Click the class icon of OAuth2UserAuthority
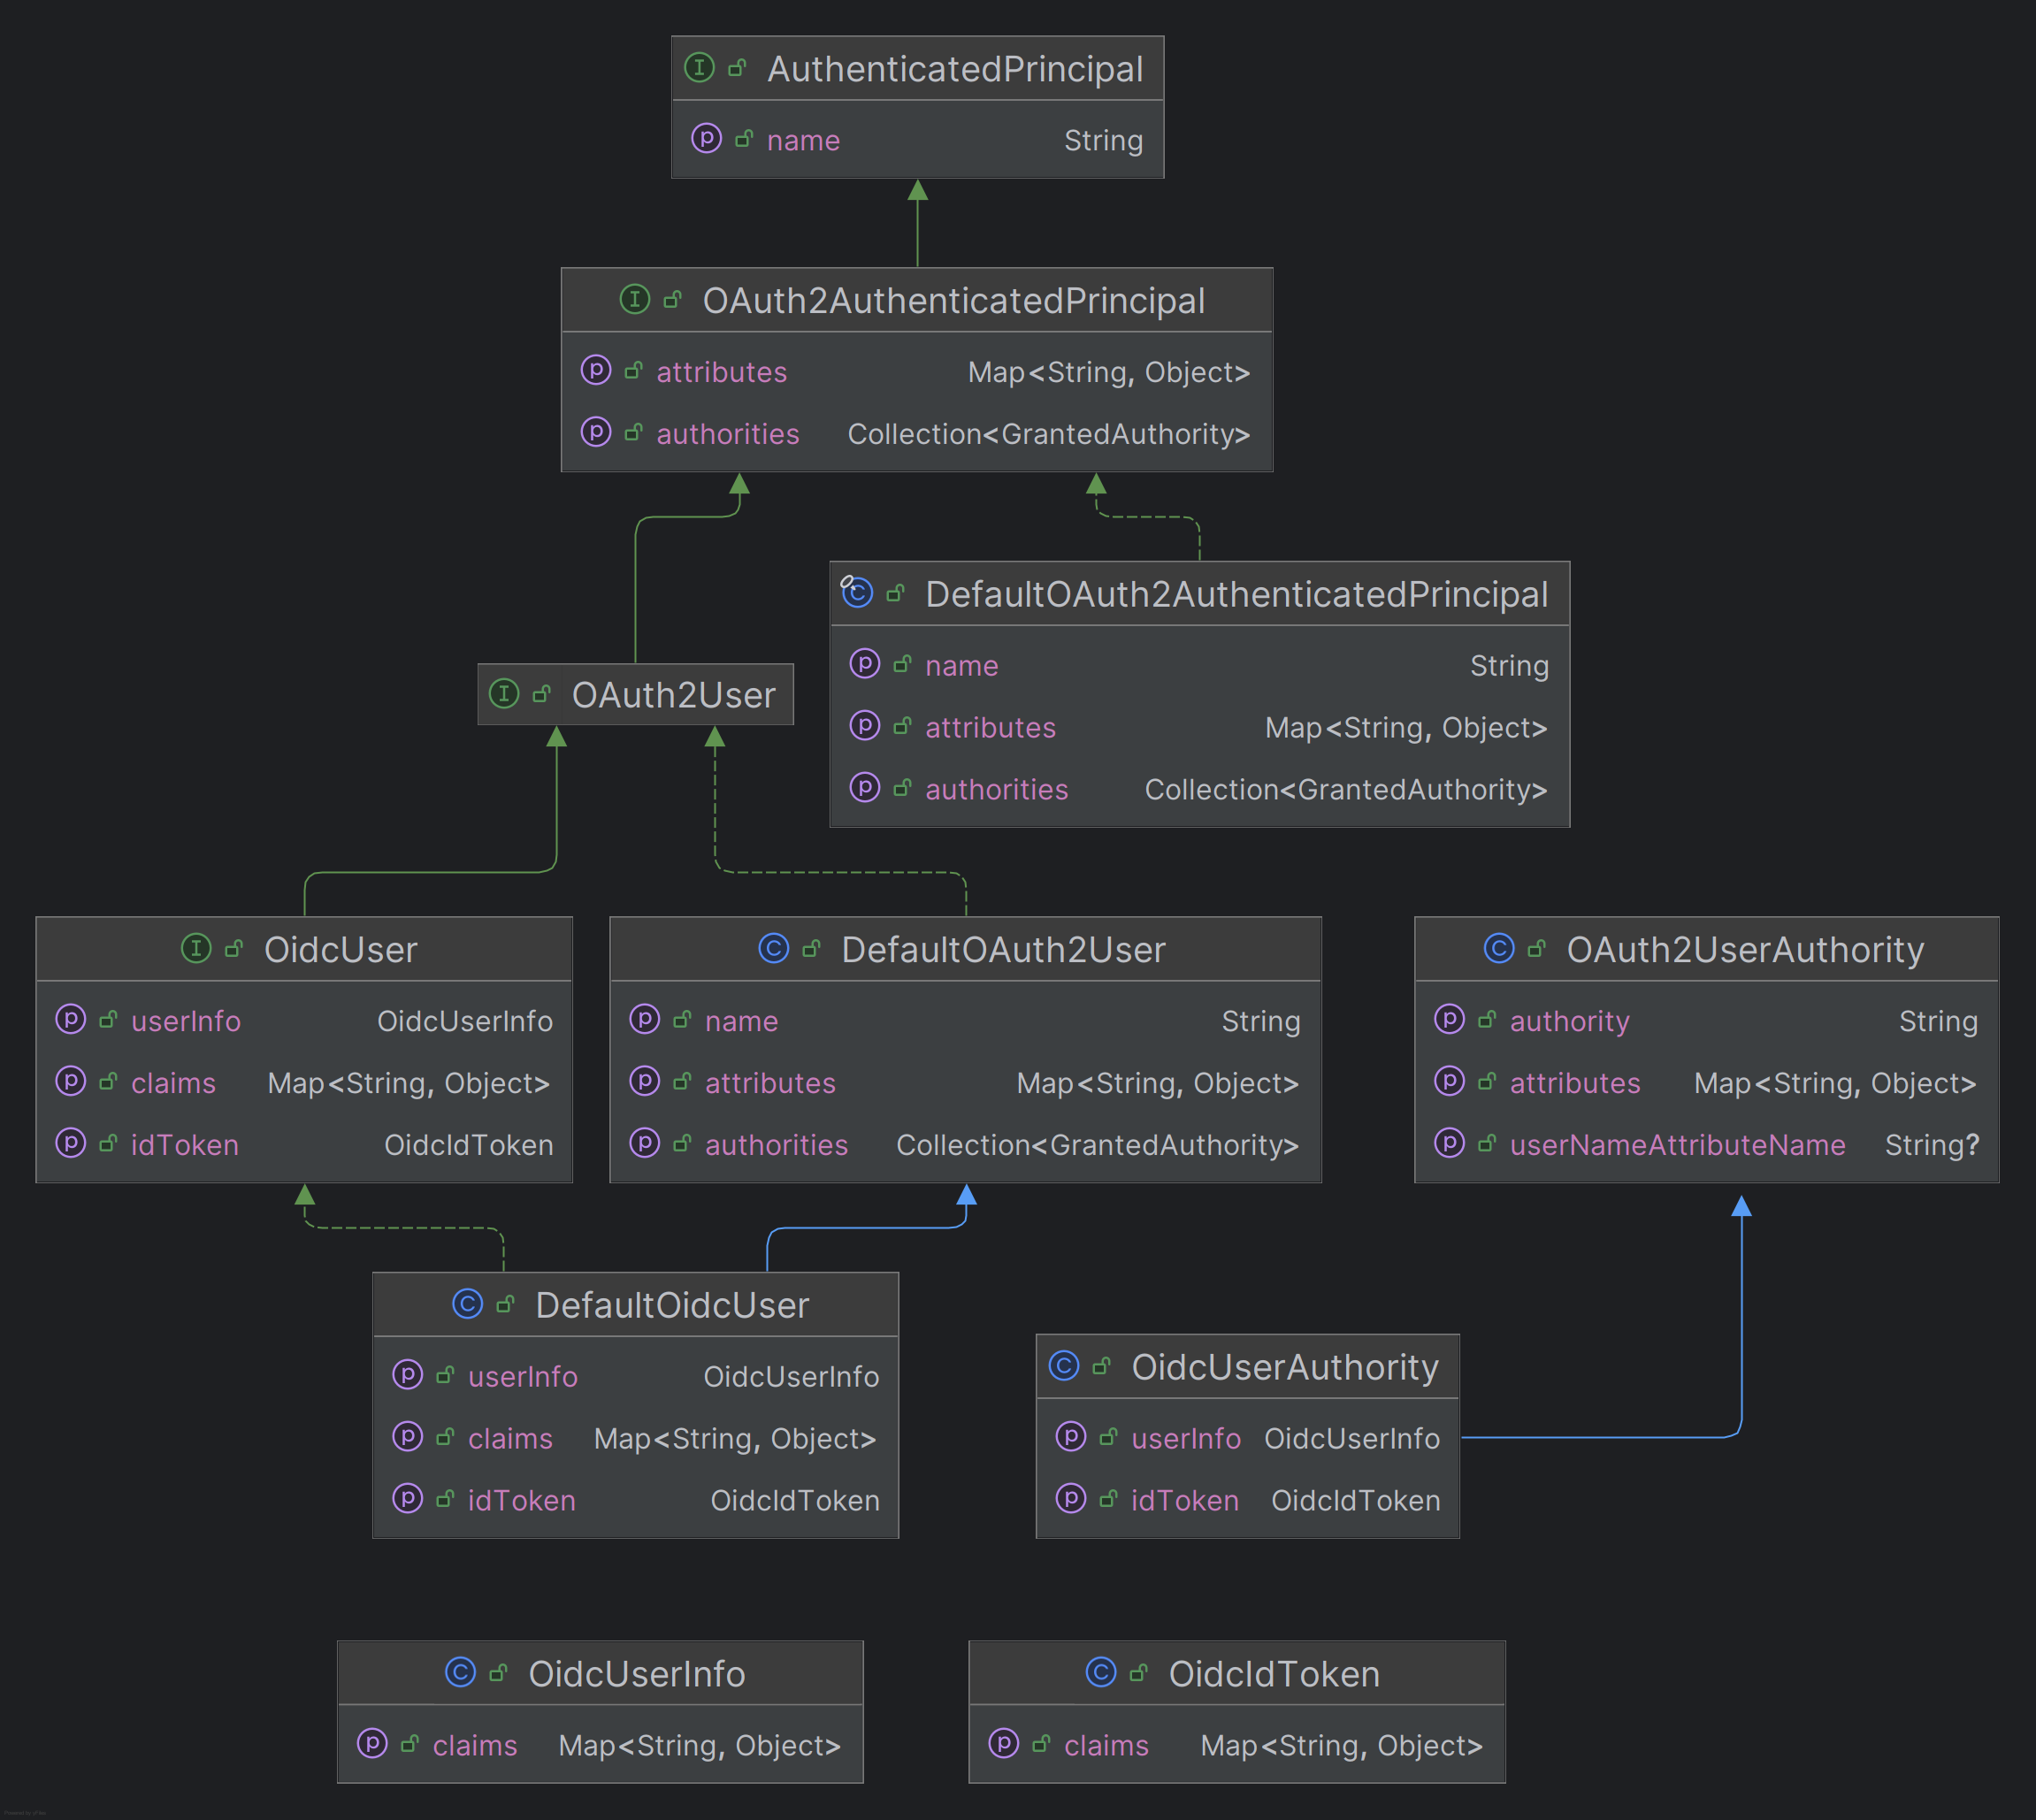 pos(1499,948)
